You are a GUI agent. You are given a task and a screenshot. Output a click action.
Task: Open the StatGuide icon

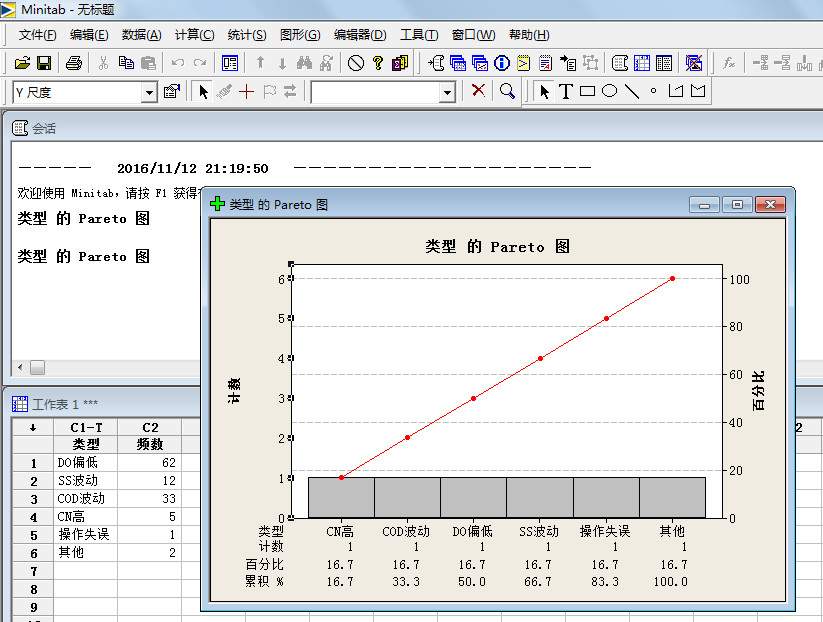click(x=400, y=64)
